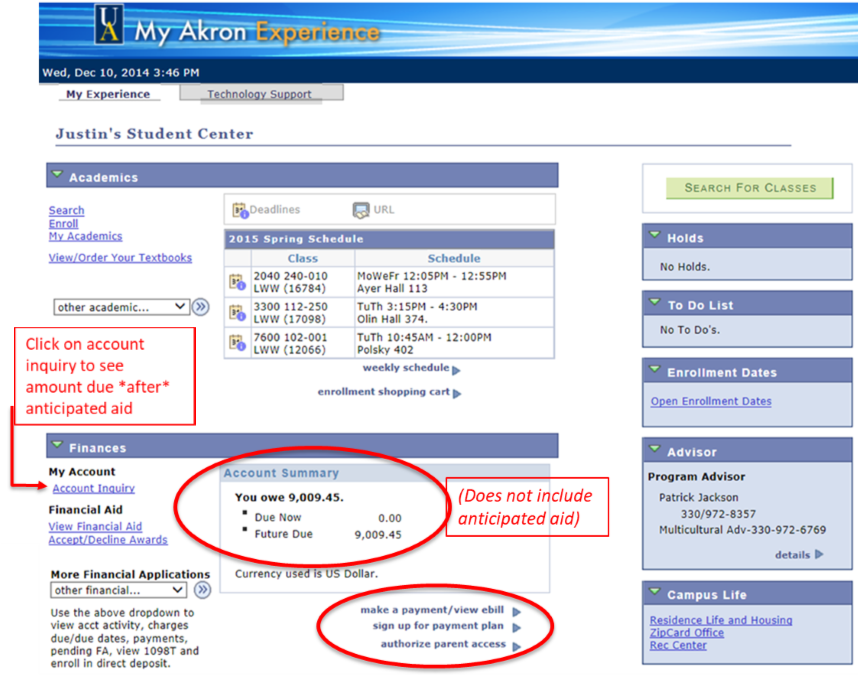The image size is (858, 677).
Task: Click go button beside other academic dropdown
Action: coord(201,307)
